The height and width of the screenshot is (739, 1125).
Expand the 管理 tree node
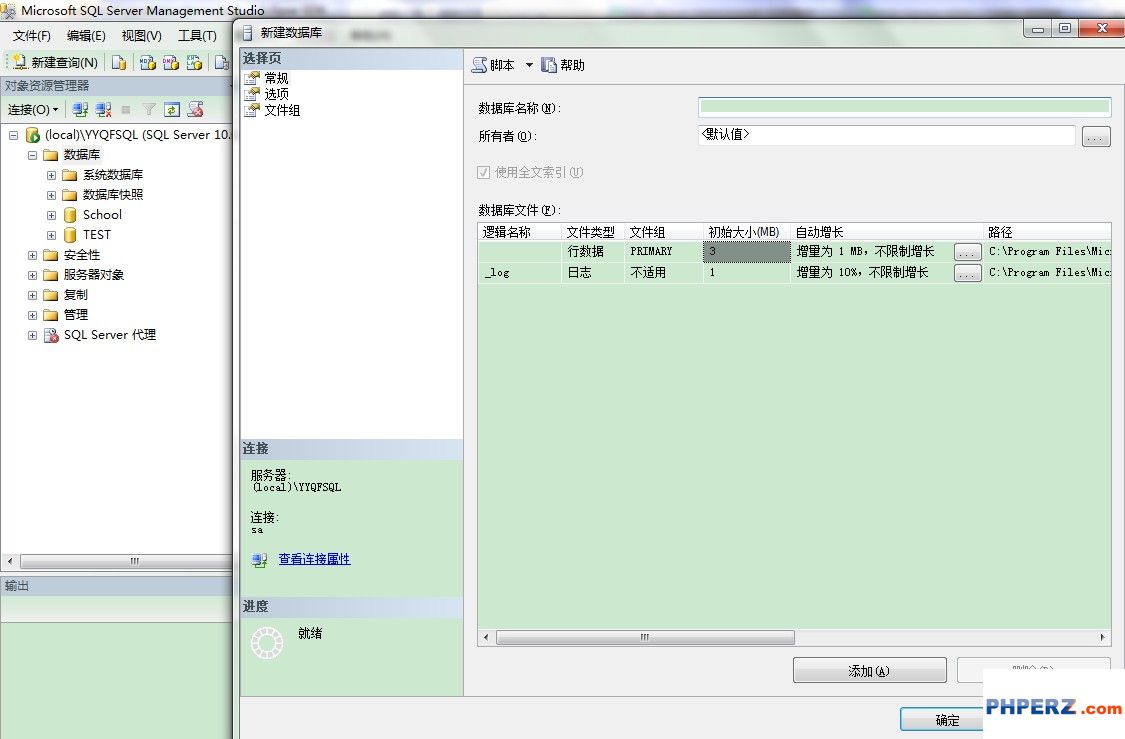(32, 315)
